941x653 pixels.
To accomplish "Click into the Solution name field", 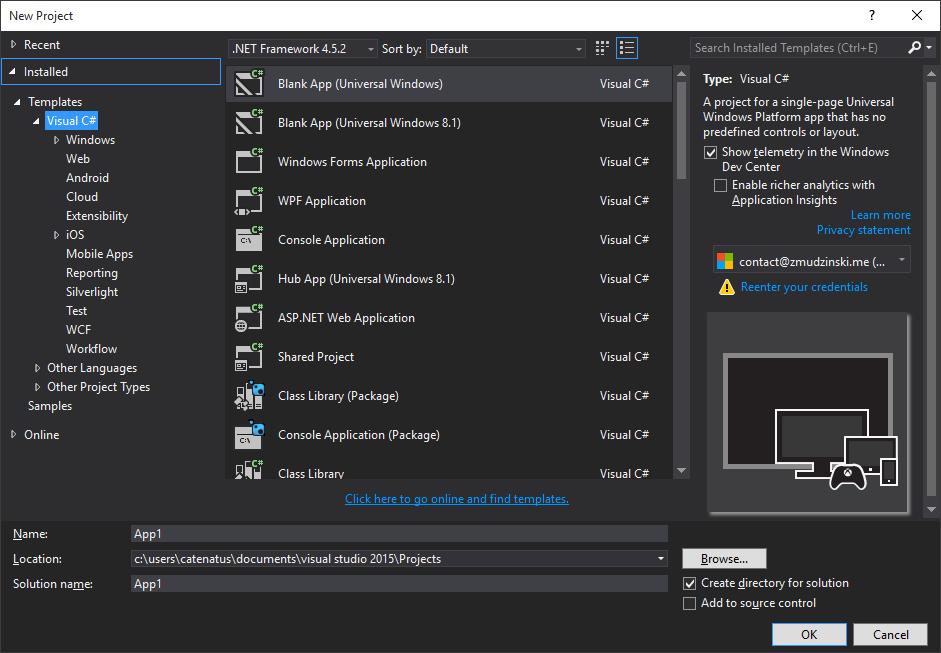I will click(x=399, y=583).
